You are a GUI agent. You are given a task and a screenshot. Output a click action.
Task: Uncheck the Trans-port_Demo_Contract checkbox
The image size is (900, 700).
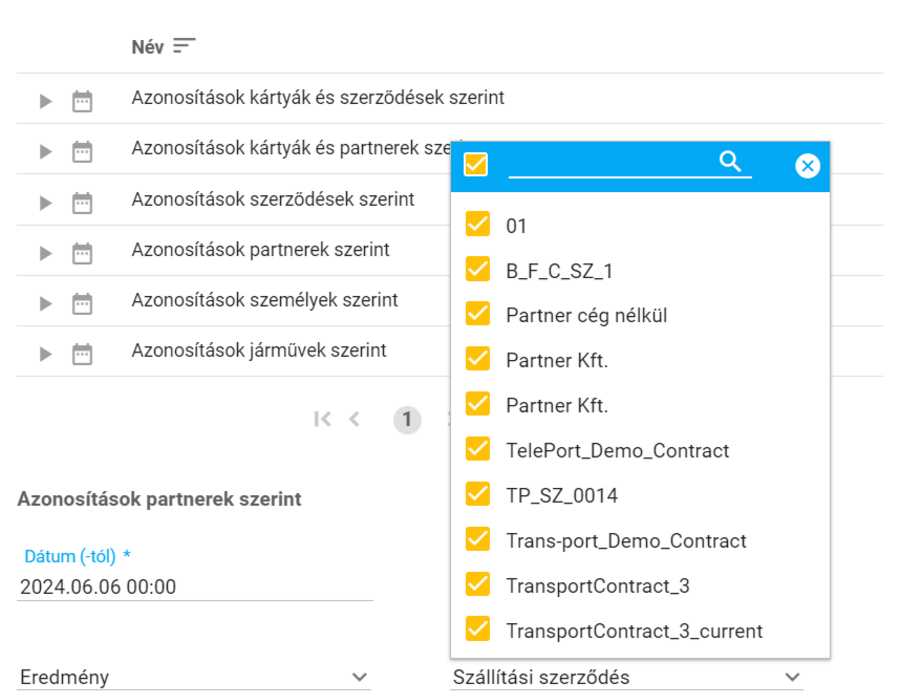[x=478, y=539]
